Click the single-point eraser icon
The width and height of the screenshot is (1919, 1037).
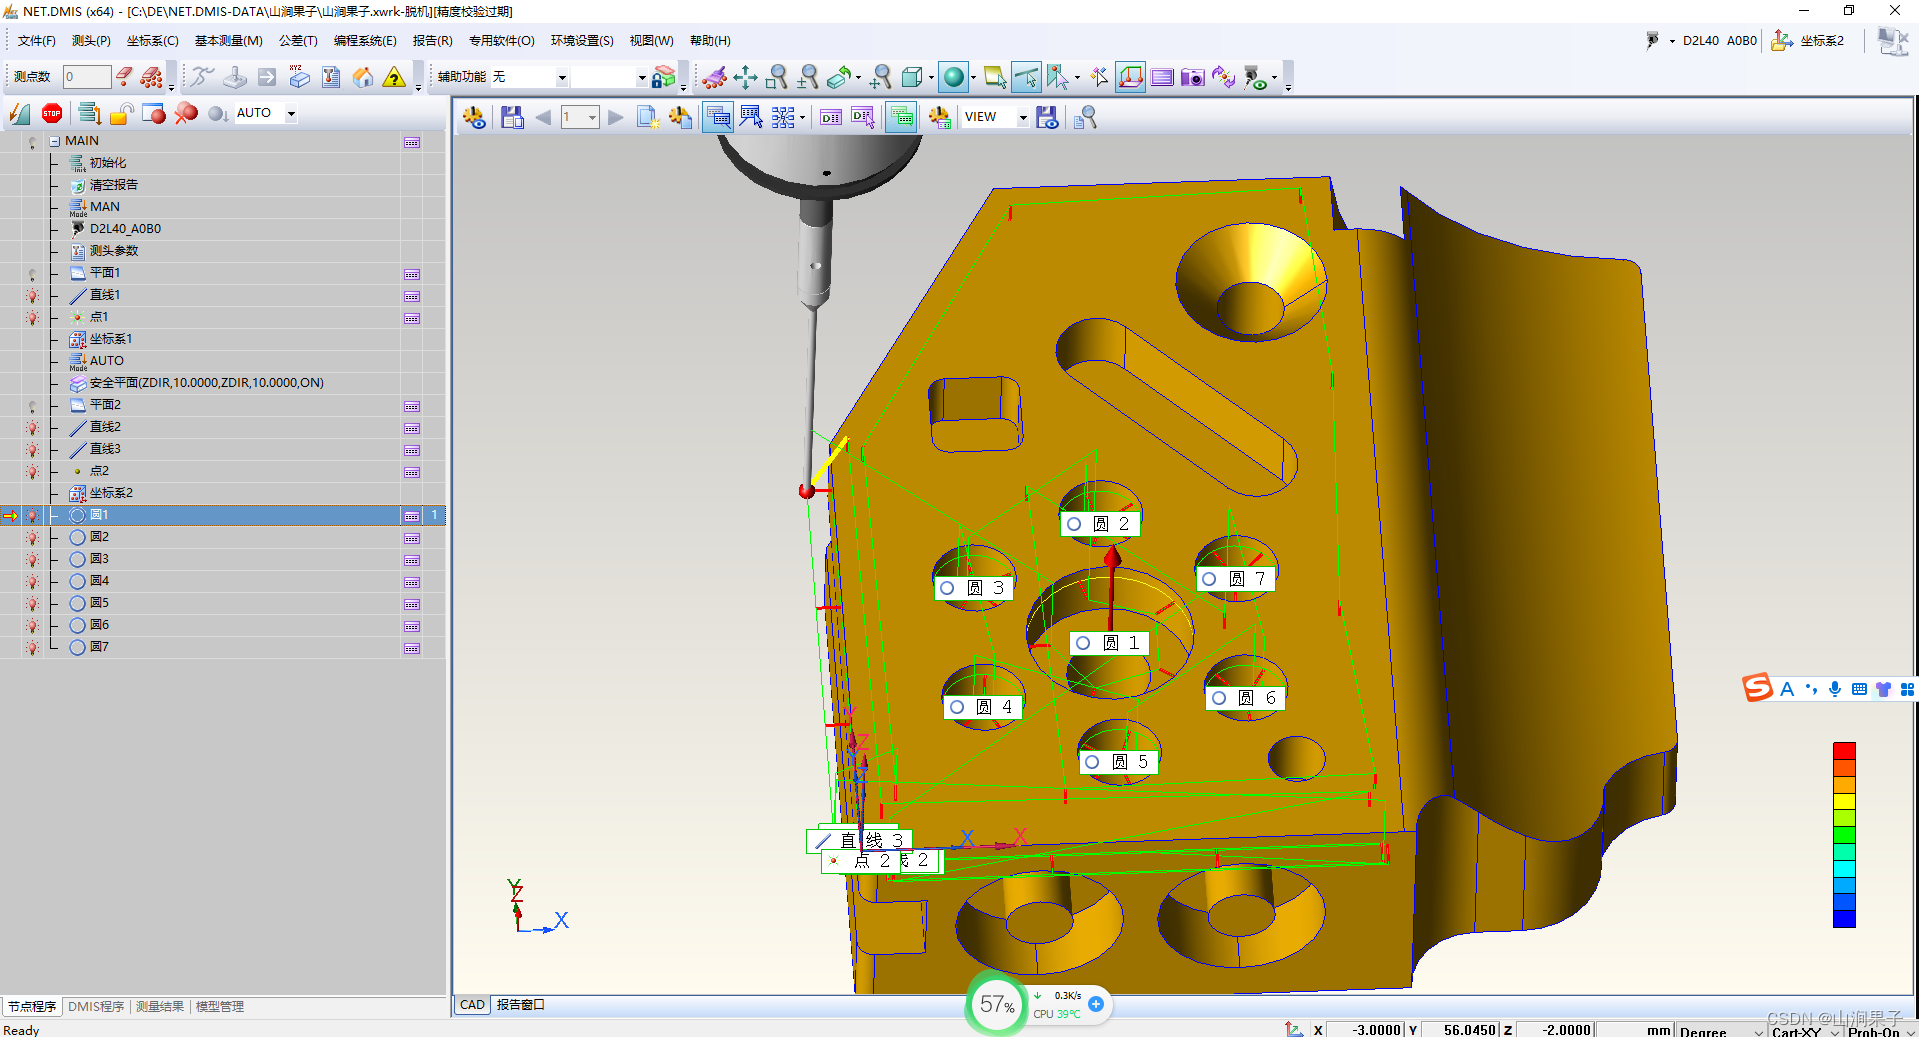(124, 77)
